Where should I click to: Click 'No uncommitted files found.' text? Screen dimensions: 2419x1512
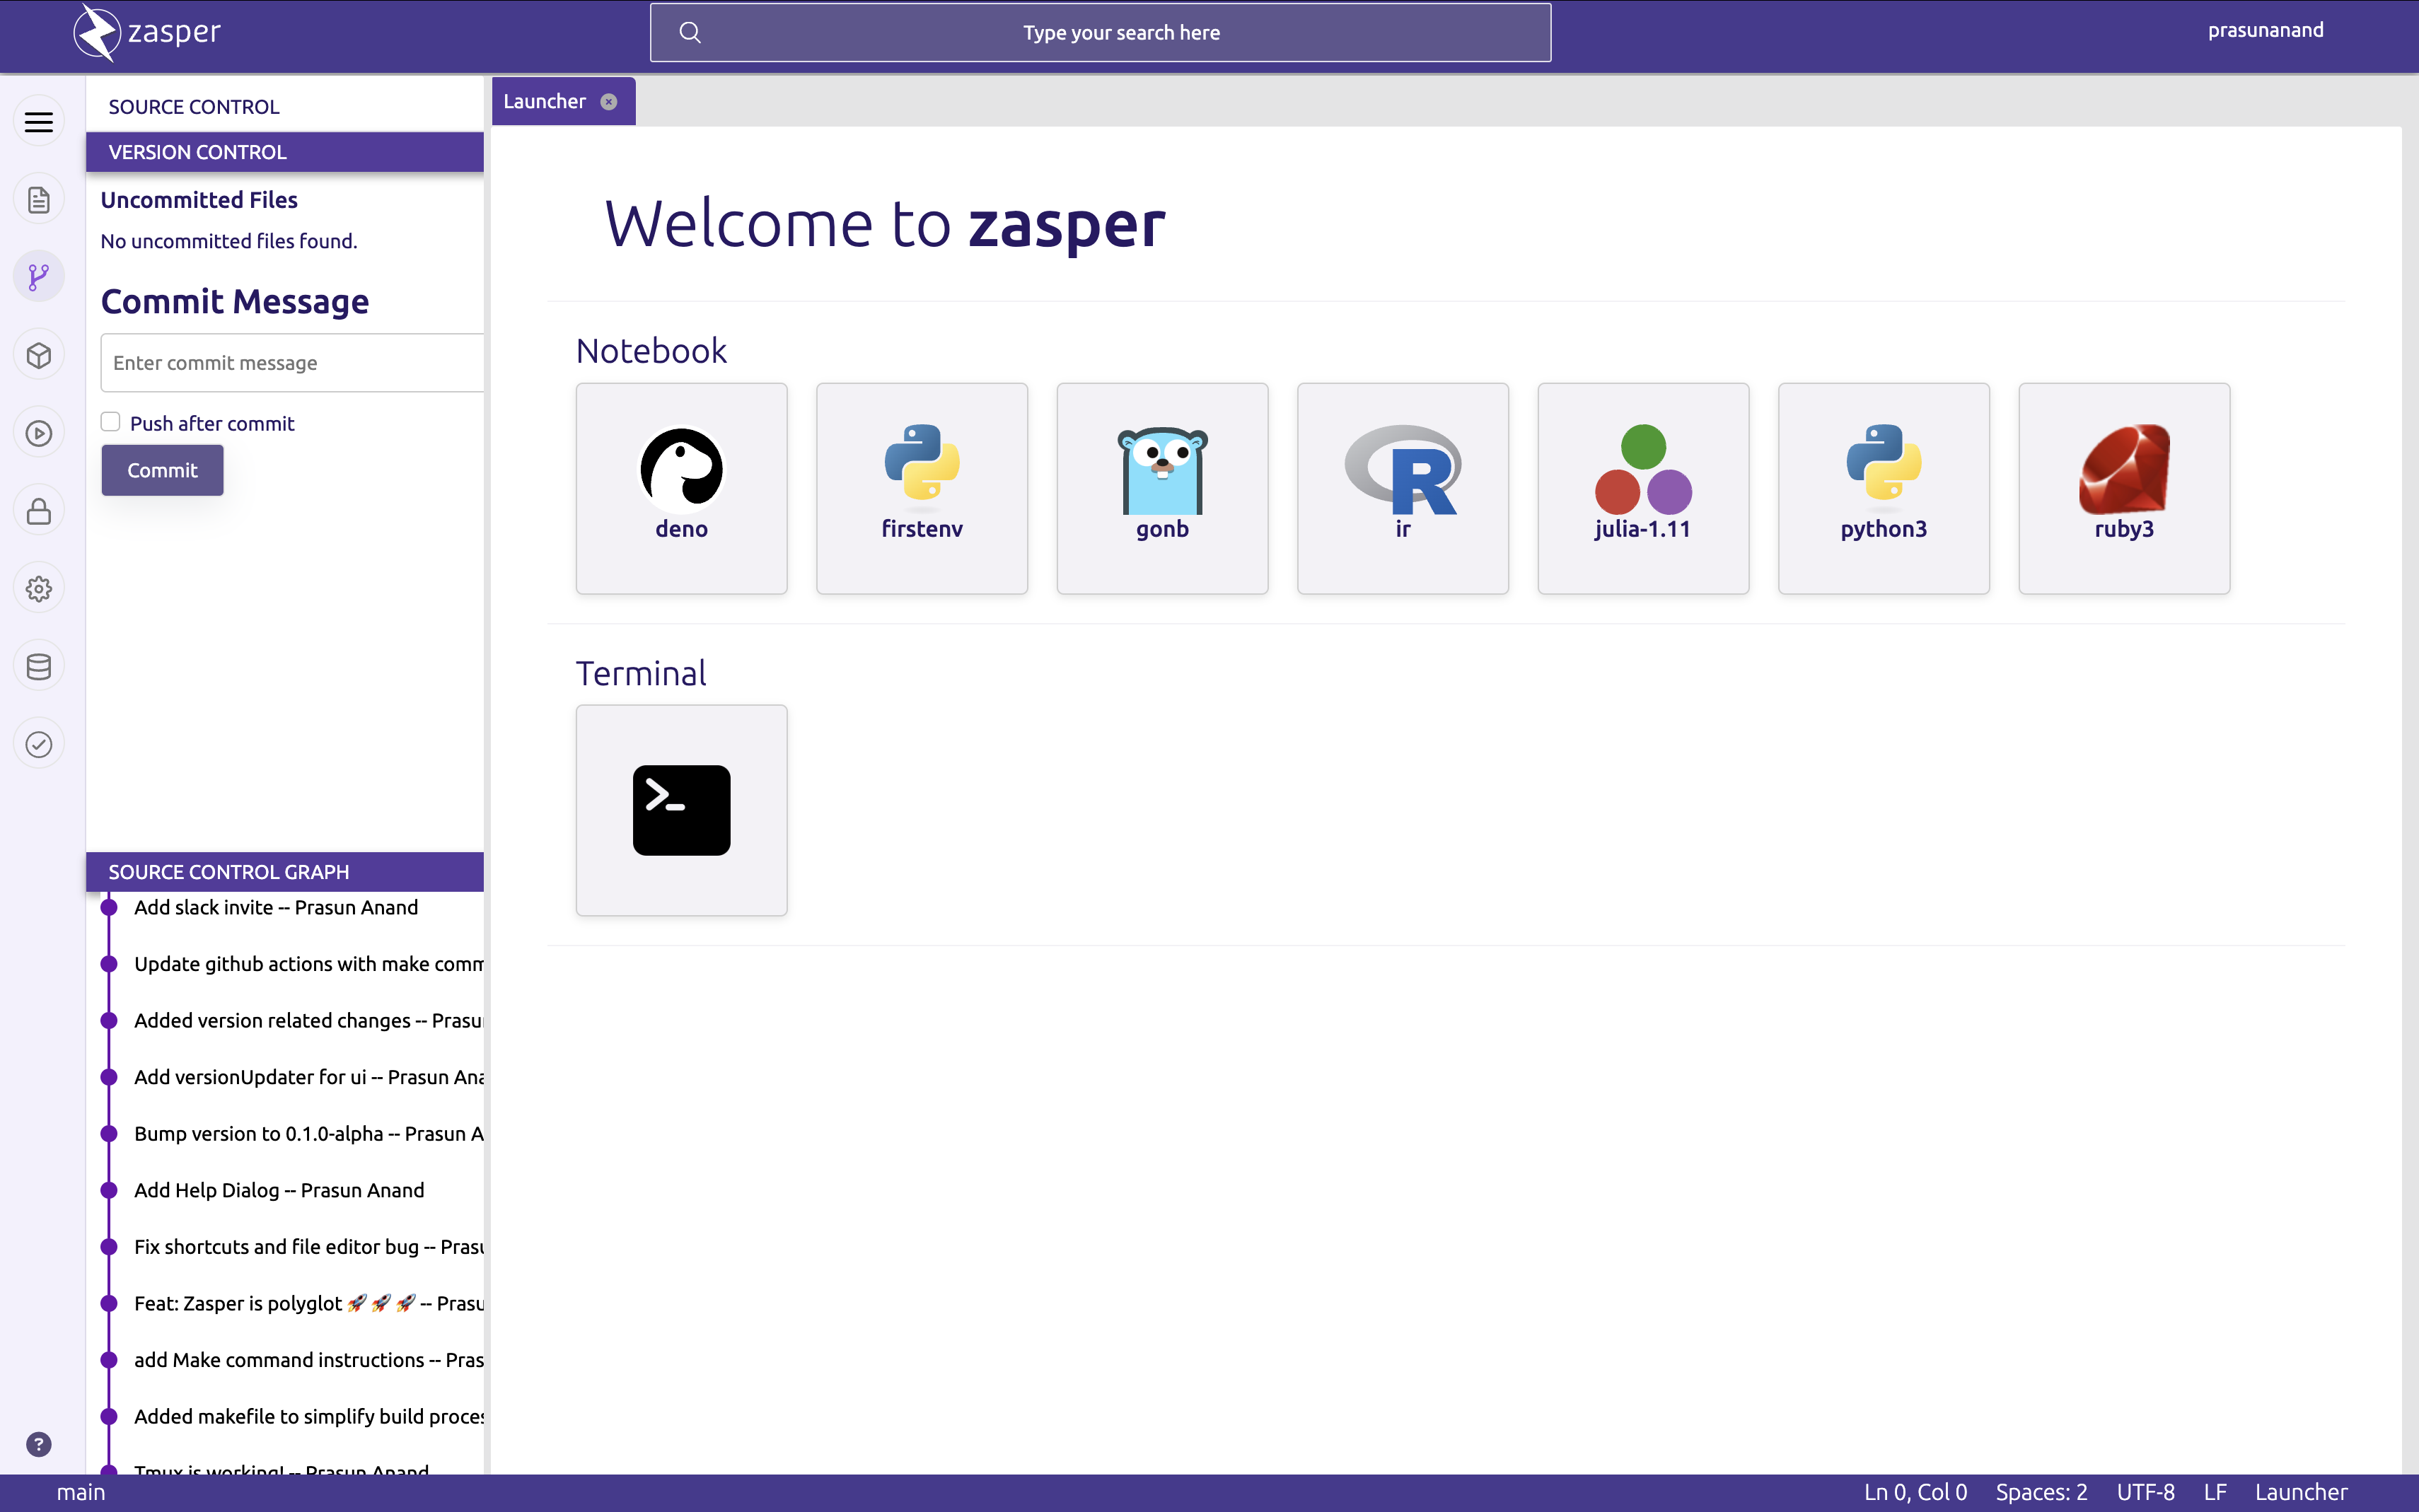[x=229, y=241]
